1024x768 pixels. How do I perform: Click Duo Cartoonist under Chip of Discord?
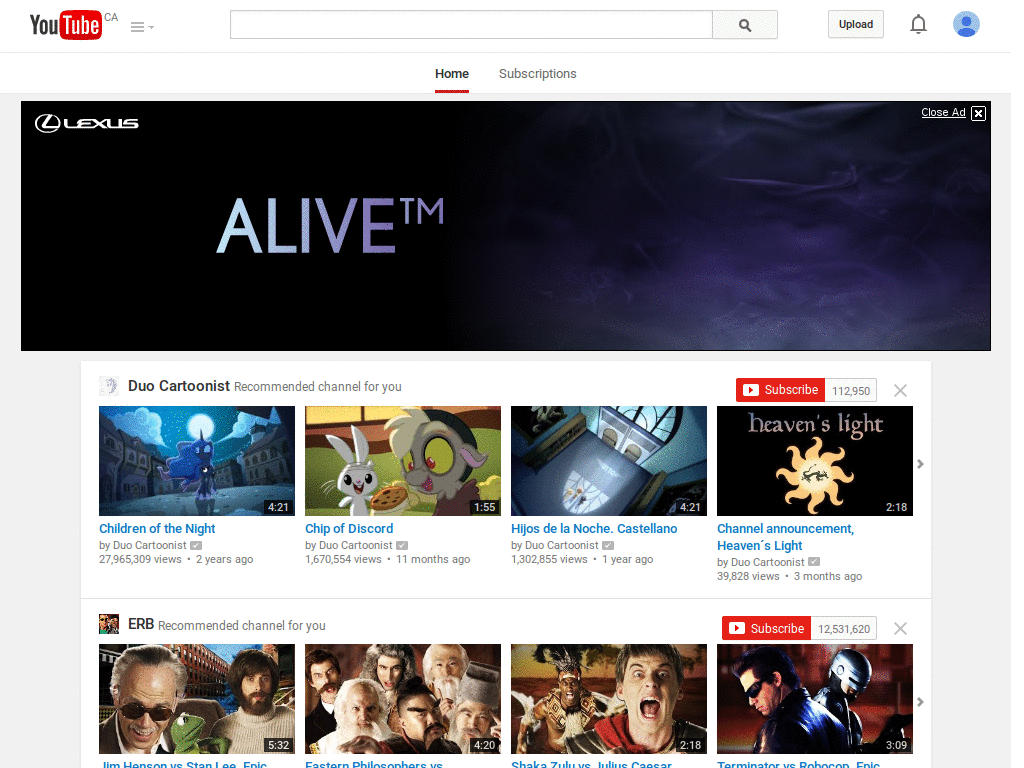click(x=356, y=545)
